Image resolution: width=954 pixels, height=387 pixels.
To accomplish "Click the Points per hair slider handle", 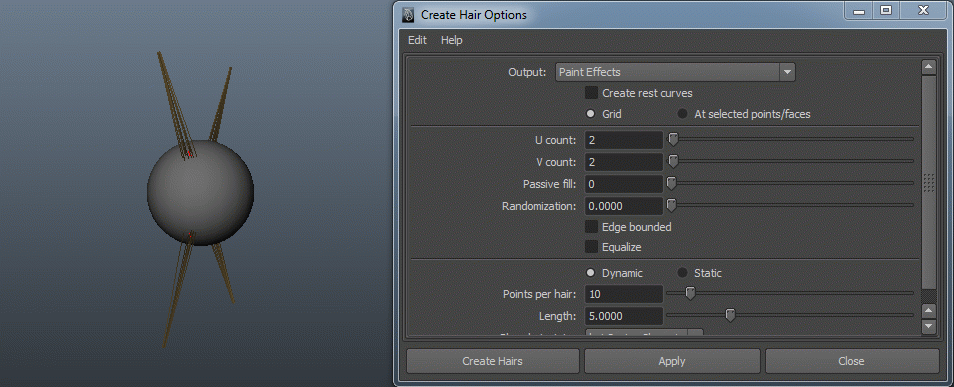I will [x=690, y=293].
